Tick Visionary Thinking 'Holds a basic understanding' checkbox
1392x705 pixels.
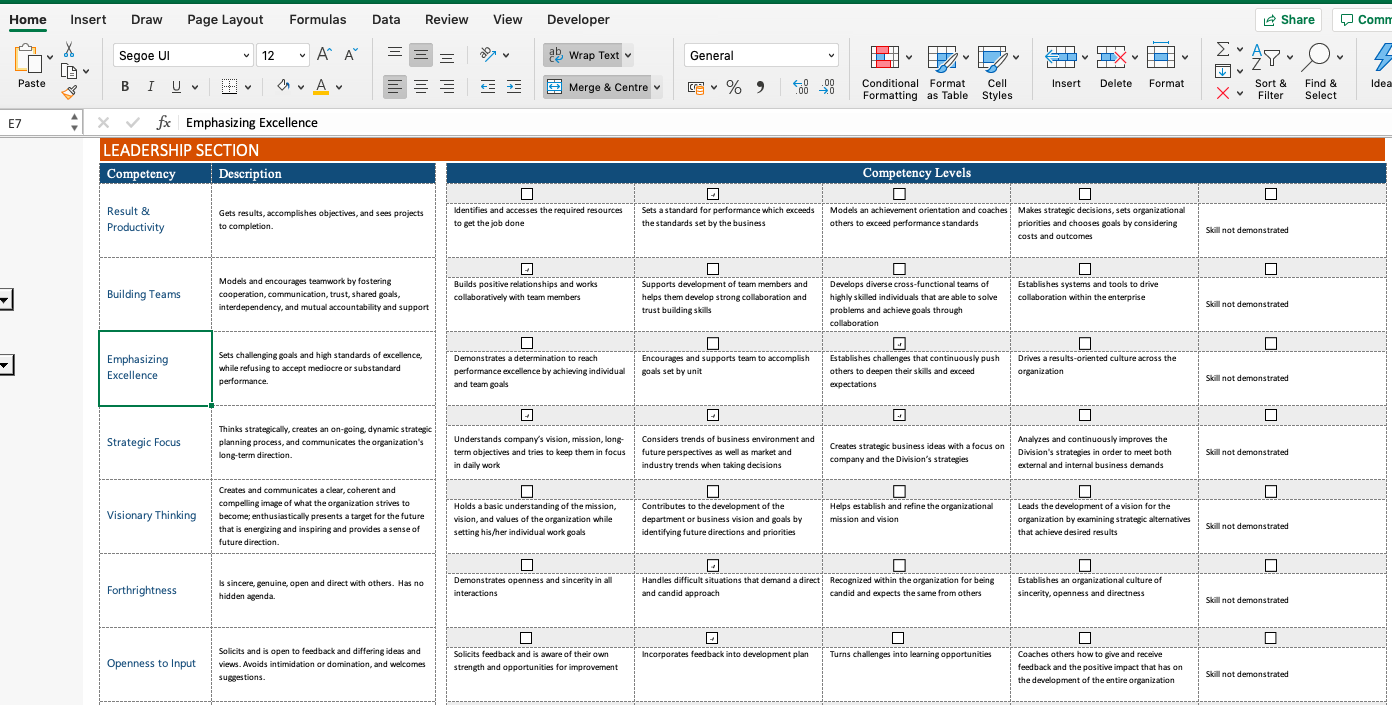[527, 491]
